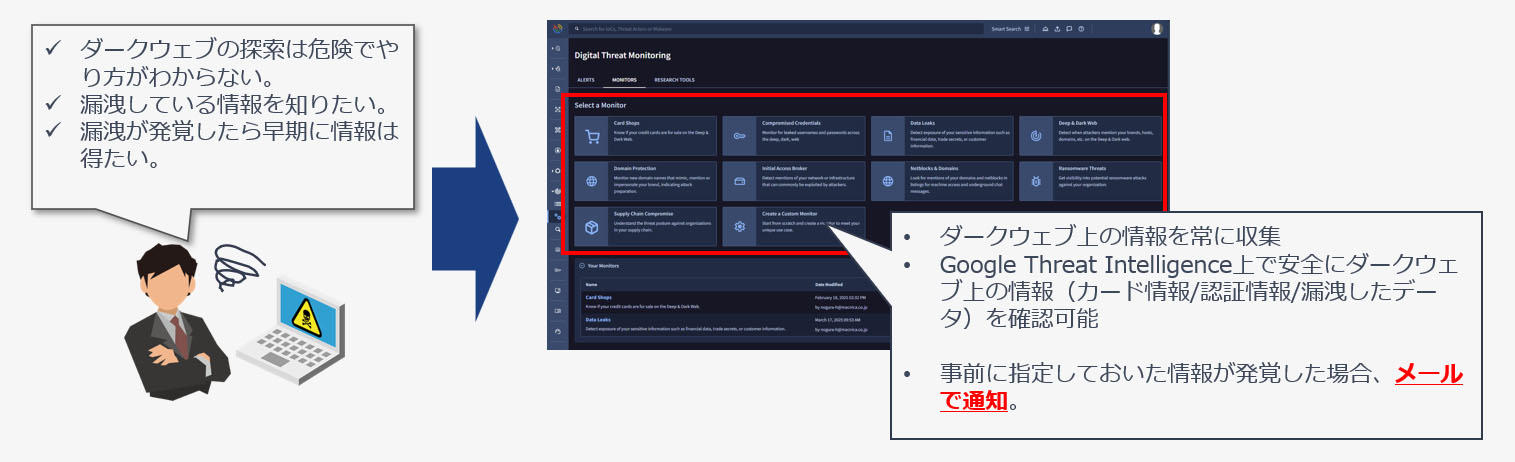This screenshot has width=1515, height=462.
Task: Switch to the Research Tools tab
Action: tap(674, 80)
